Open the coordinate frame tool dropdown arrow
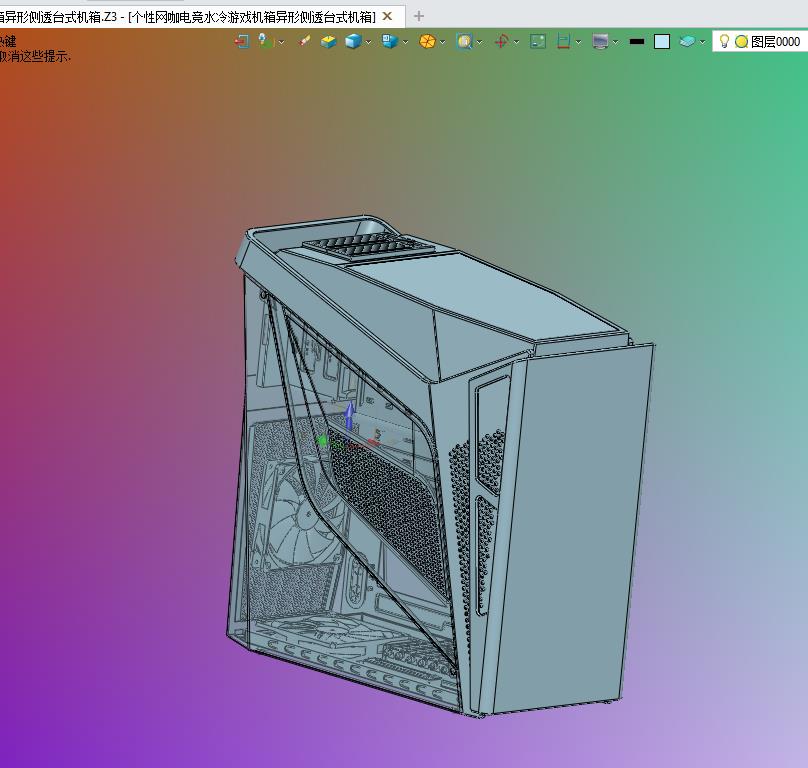The height and width of the screenshot is (768, 808). [x=281, y=42]
